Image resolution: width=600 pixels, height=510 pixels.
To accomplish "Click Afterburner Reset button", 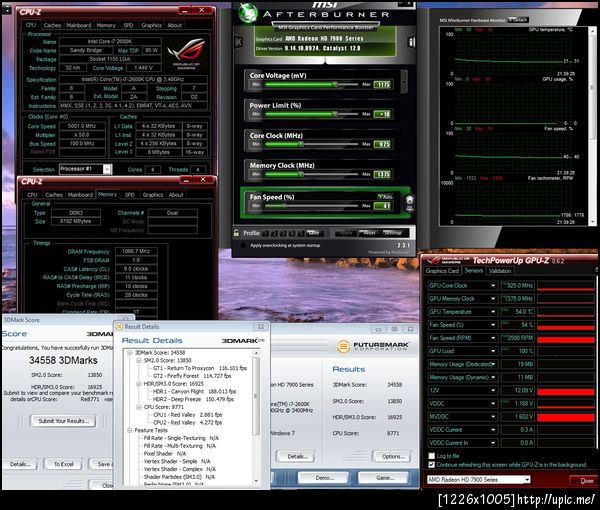I will [x=369, y=233].
